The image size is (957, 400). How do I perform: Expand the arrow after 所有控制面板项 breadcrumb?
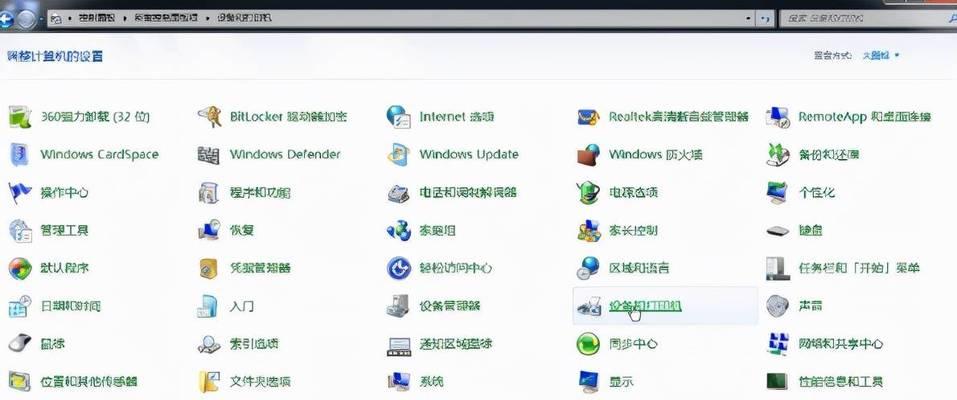click(210, 18)
